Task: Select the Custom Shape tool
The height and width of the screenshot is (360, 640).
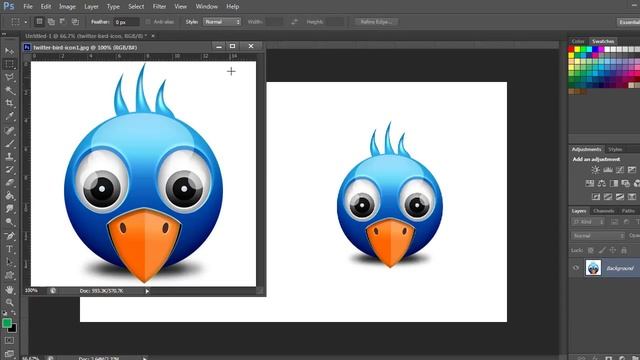Action: click(9, 275)
